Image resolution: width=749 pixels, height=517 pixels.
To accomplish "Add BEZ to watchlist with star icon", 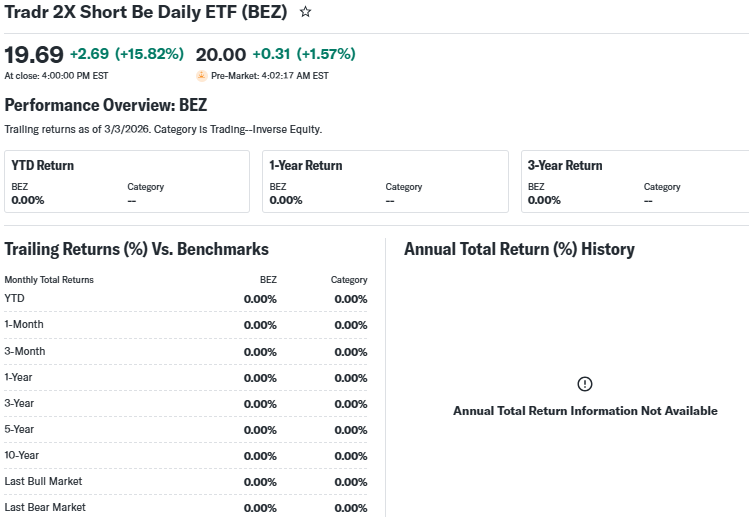I will click(x=305, y=12).
